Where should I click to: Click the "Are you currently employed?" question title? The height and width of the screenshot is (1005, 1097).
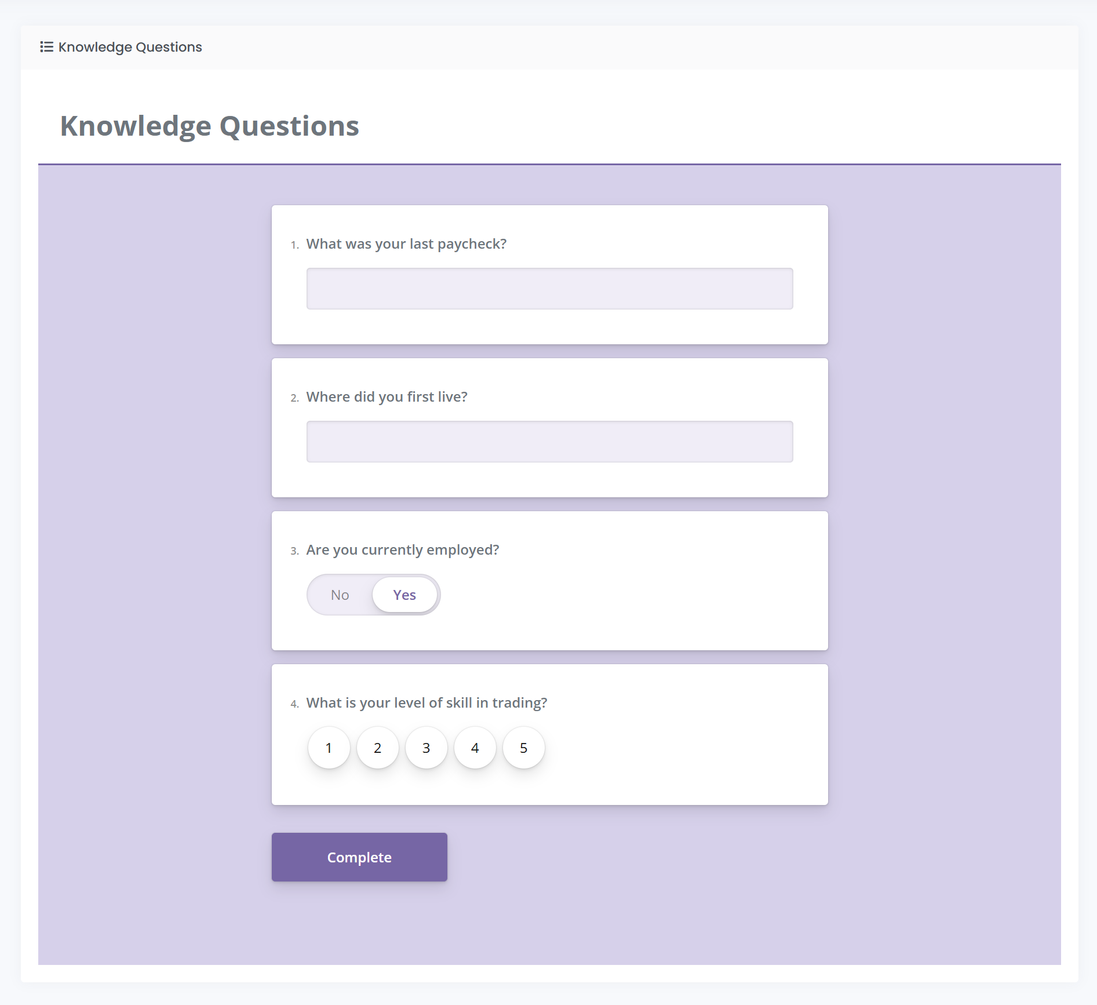pos(402,550)
